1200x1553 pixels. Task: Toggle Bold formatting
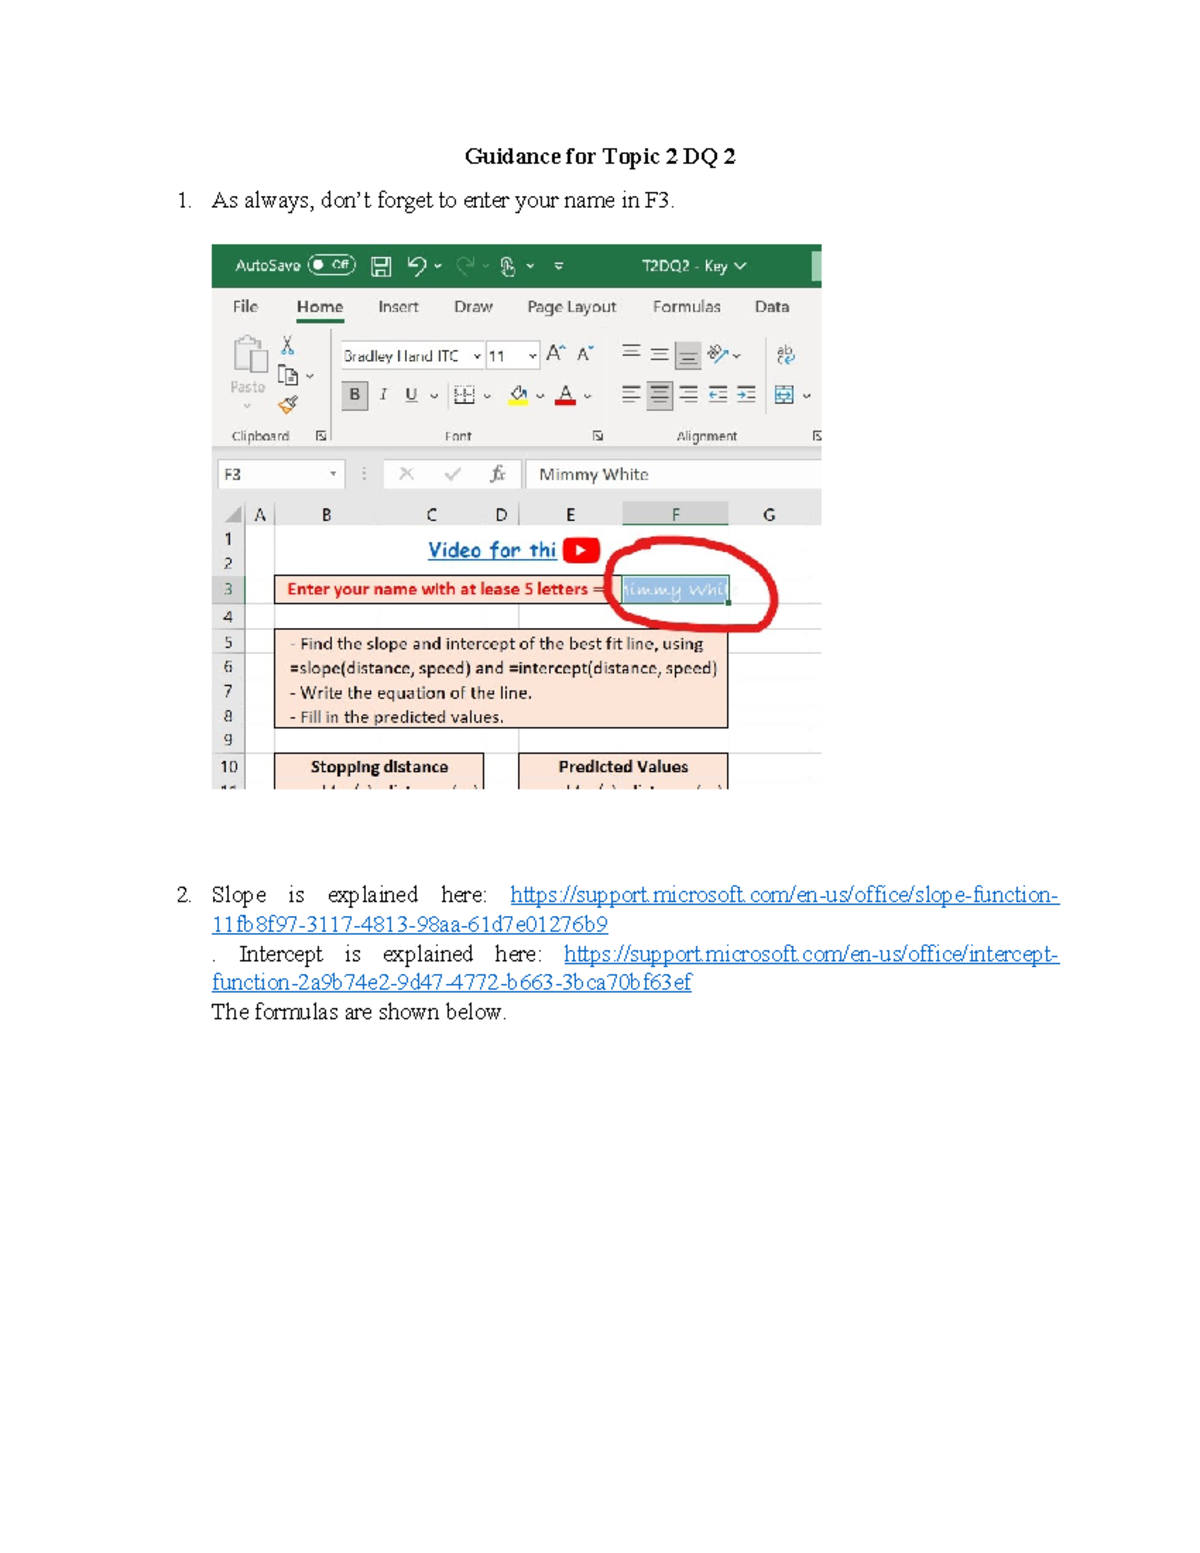[355, 394]
